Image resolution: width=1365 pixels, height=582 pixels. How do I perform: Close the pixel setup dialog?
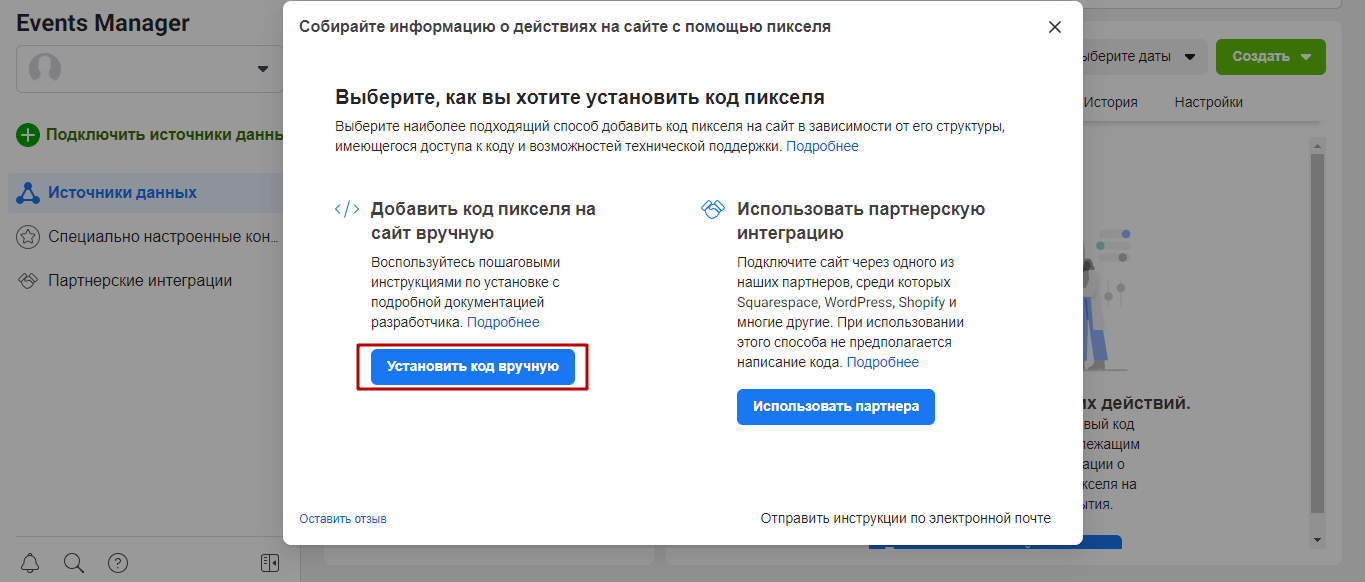1054,27
